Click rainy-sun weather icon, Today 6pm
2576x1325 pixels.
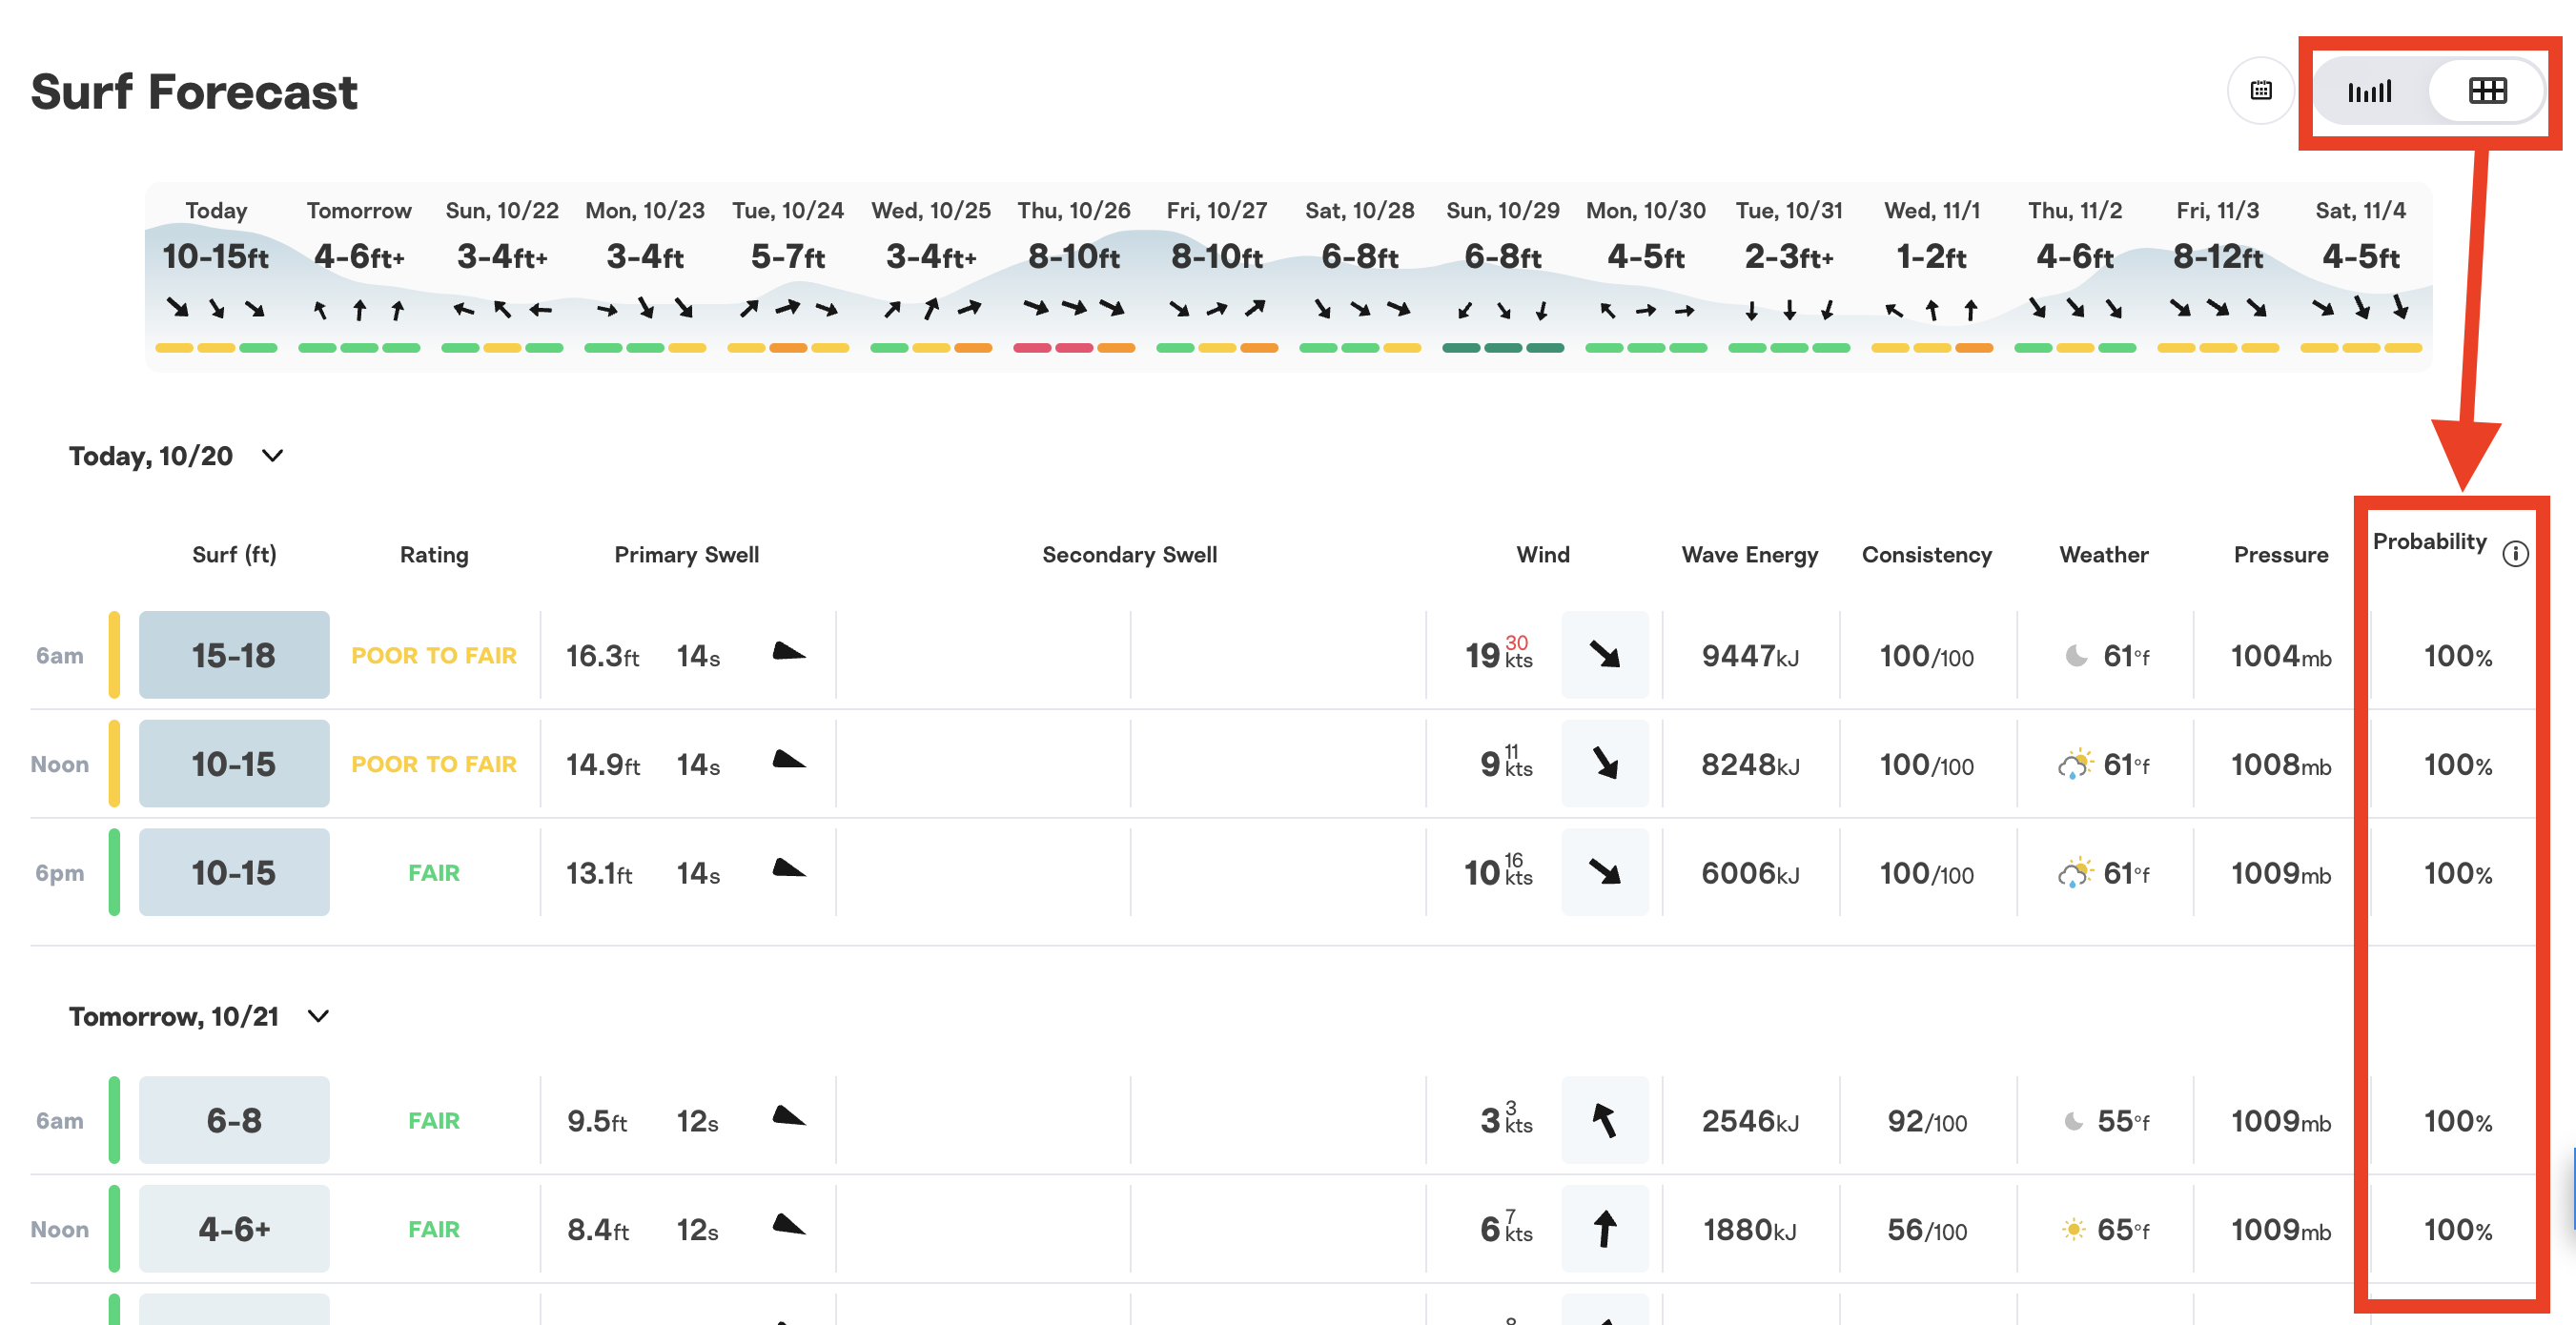(2075, 872)
